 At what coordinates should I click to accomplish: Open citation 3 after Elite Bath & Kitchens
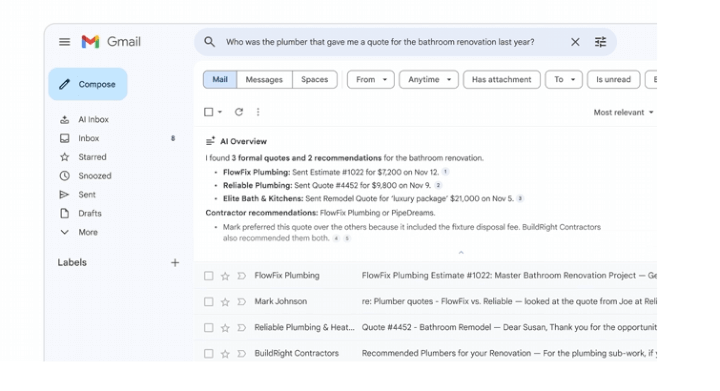(x=520, y=198)
